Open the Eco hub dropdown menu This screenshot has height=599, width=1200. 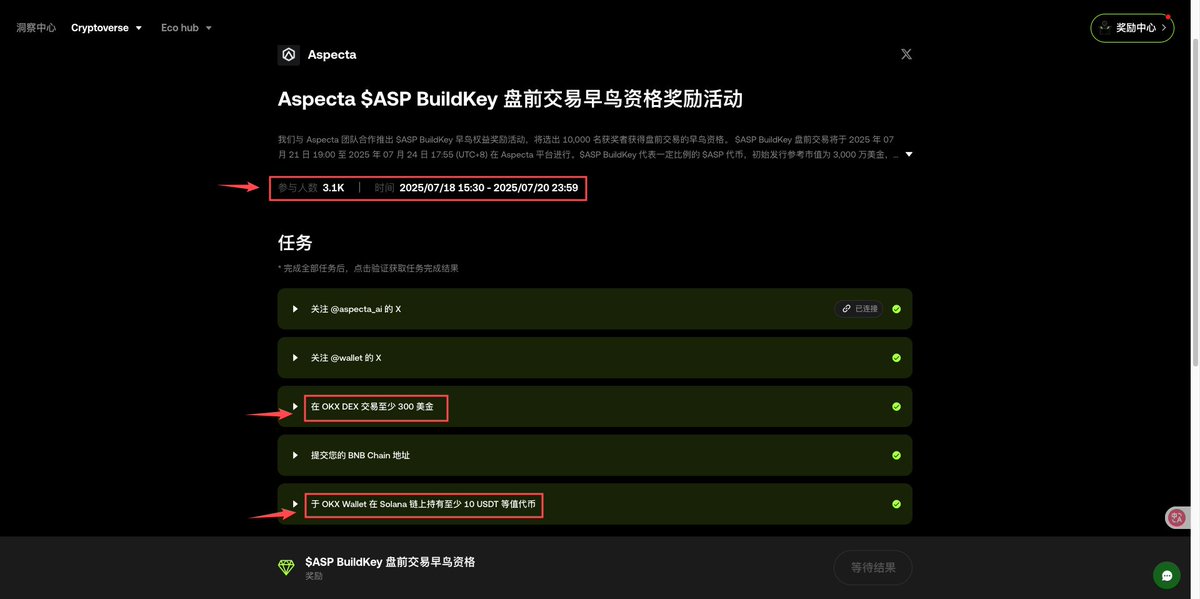pyautogui.click(x=187, y=28)
